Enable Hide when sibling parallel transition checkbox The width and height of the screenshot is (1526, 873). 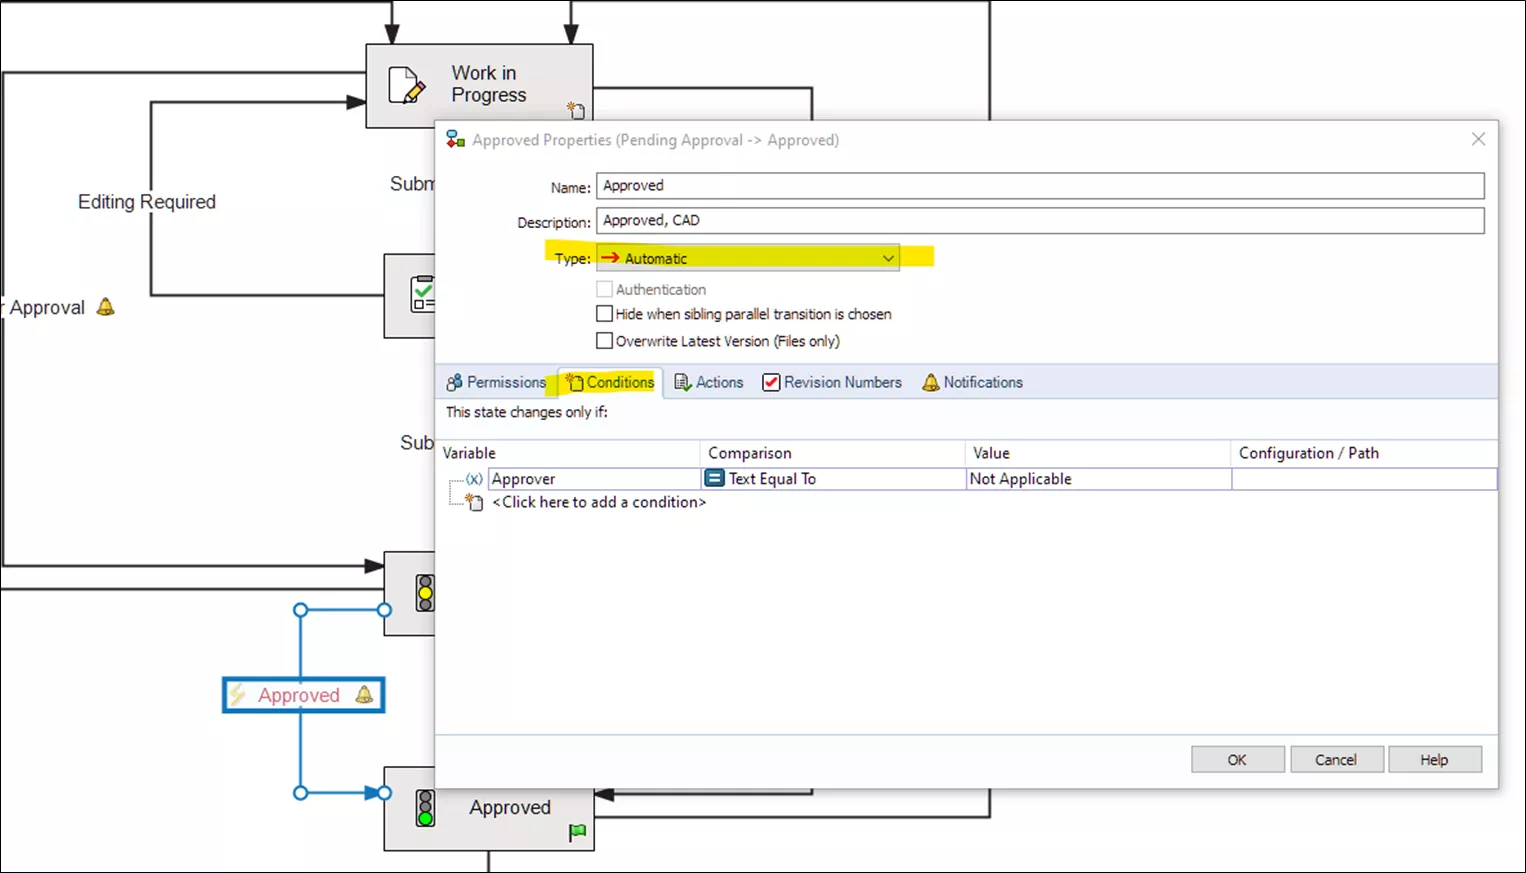pos(605,314)
